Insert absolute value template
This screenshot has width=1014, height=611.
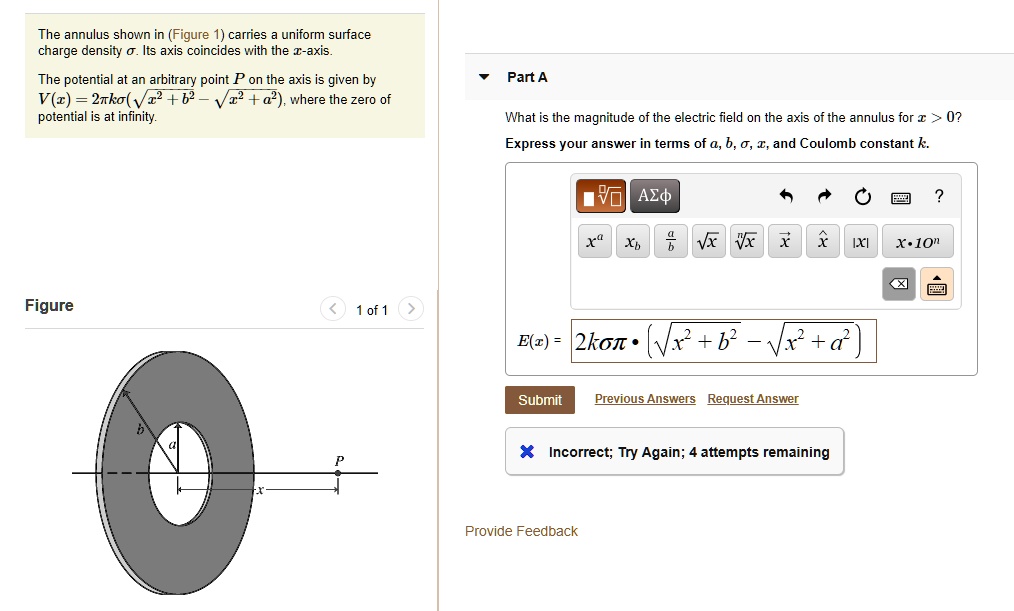tap(861, 241)
